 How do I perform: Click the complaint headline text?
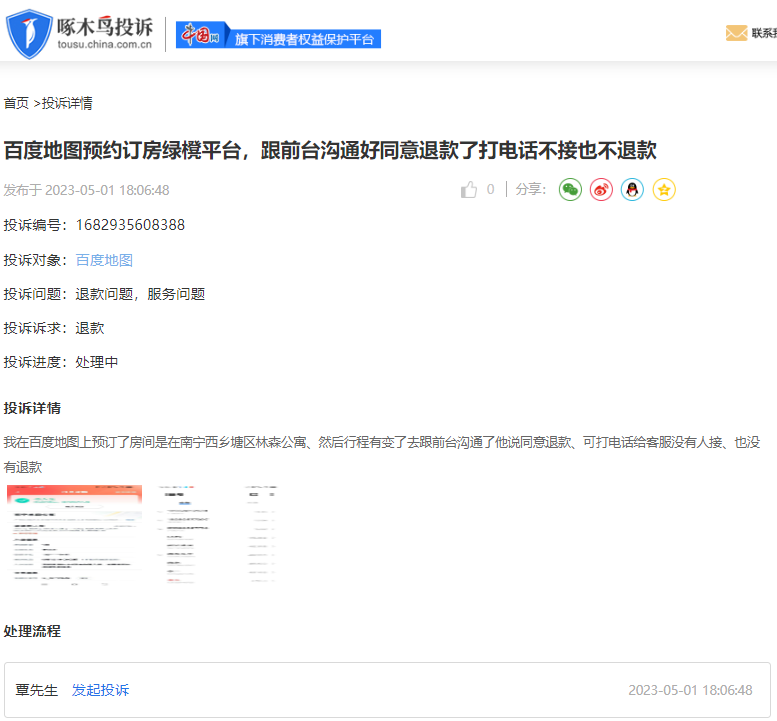tap(330, 151)
